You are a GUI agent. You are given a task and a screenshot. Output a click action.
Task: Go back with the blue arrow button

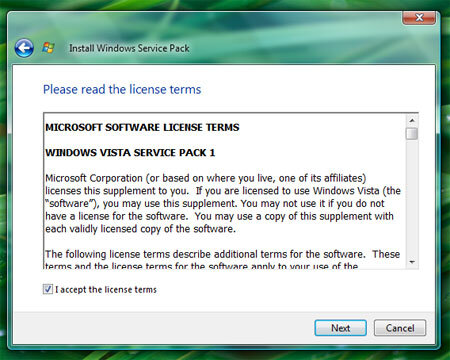pos(24,48)
